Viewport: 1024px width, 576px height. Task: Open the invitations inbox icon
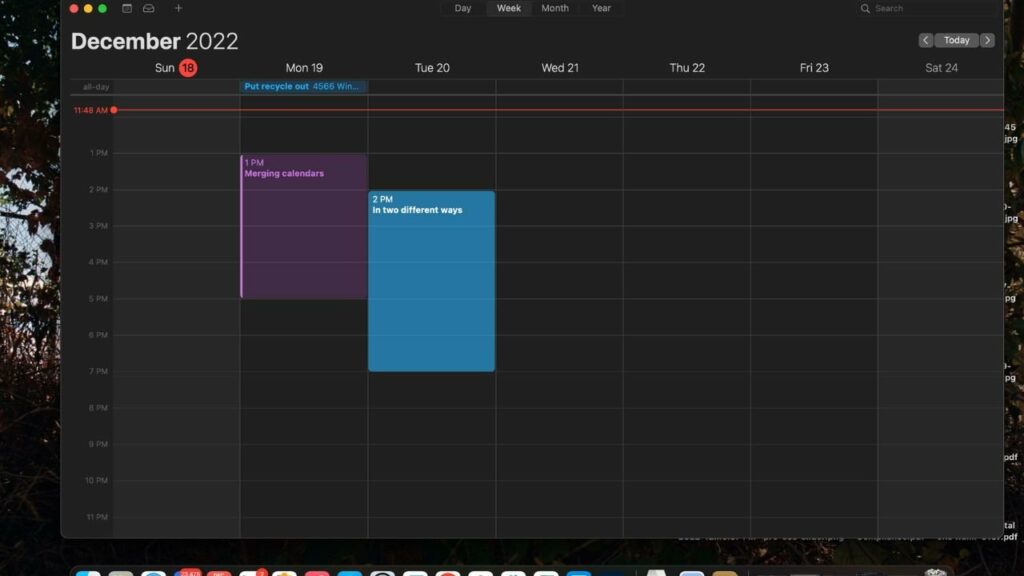[149, 8]
